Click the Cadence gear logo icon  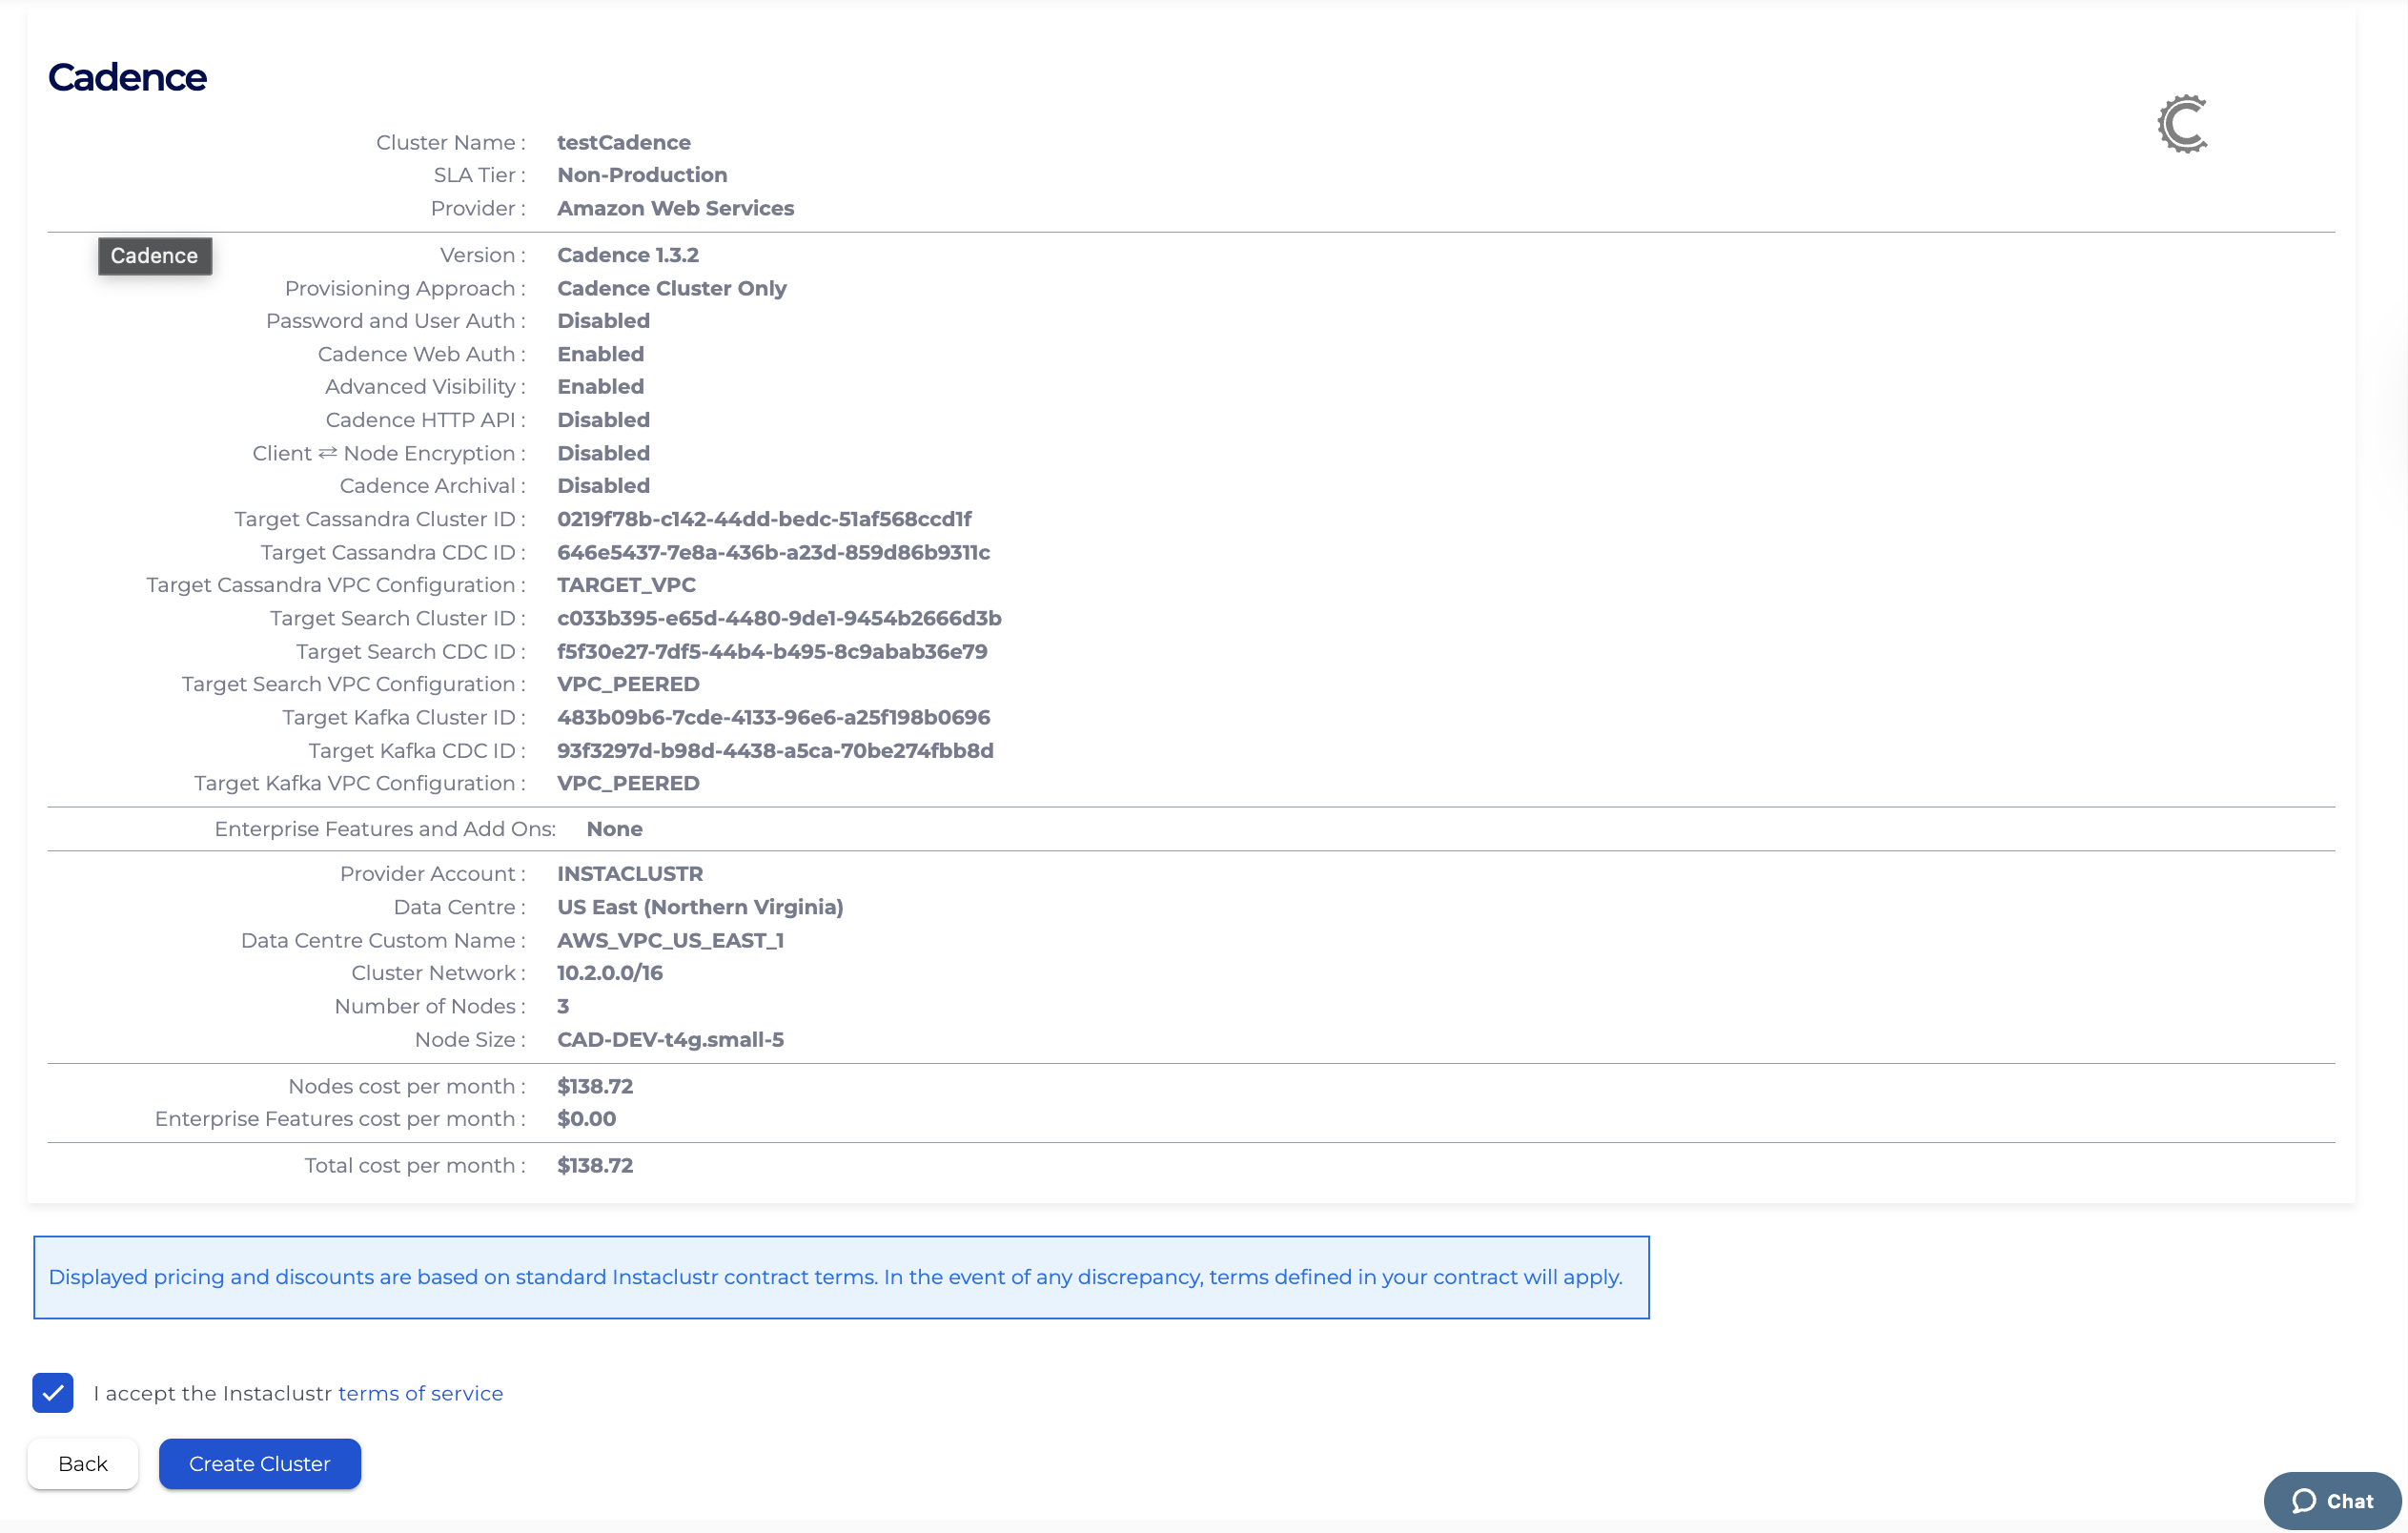pos(2182,124)
